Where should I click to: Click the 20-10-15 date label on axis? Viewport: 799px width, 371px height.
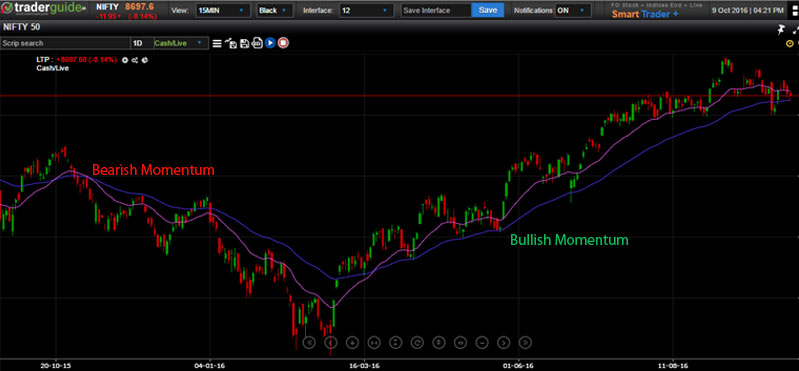point(56,365)
